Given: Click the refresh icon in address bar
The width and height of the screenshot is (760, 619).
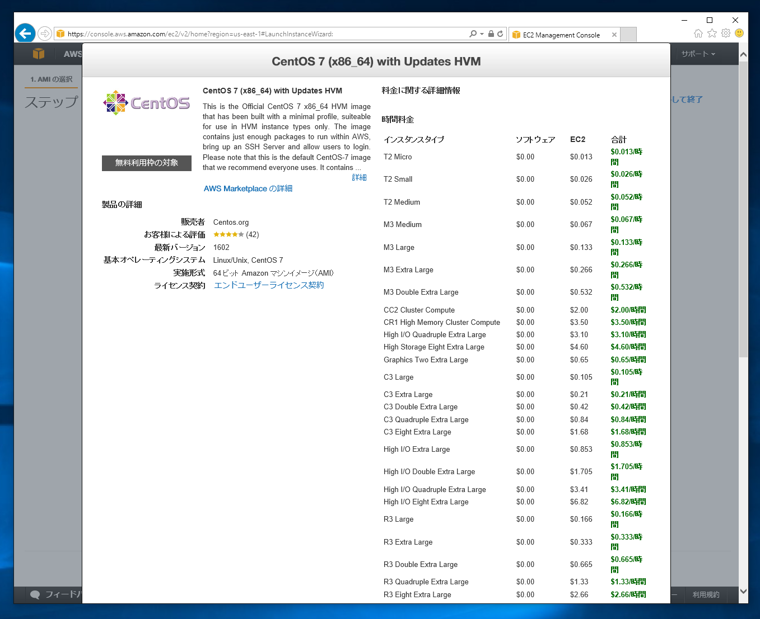Looking at the screenshot, I should tap(500, 33).
